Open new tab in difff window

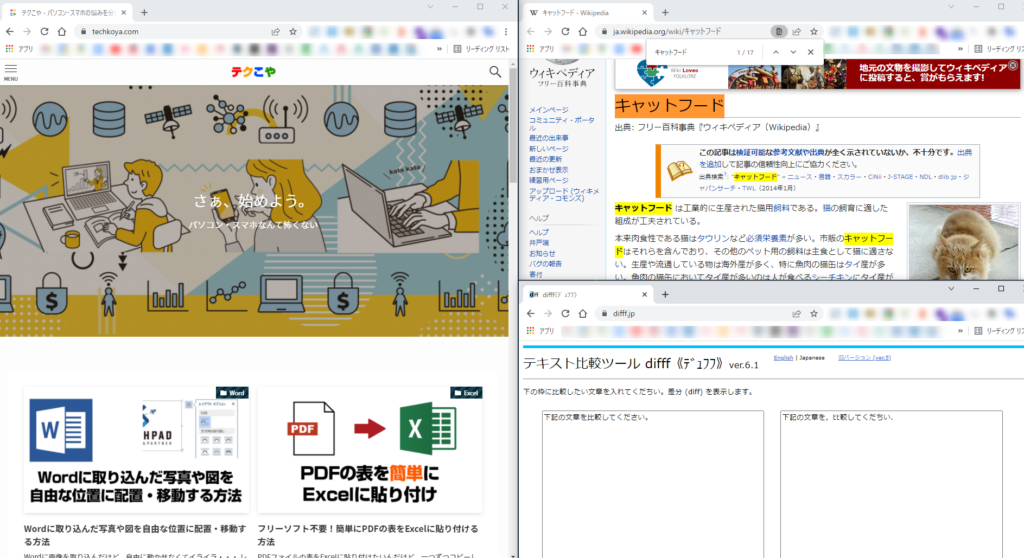665,295
